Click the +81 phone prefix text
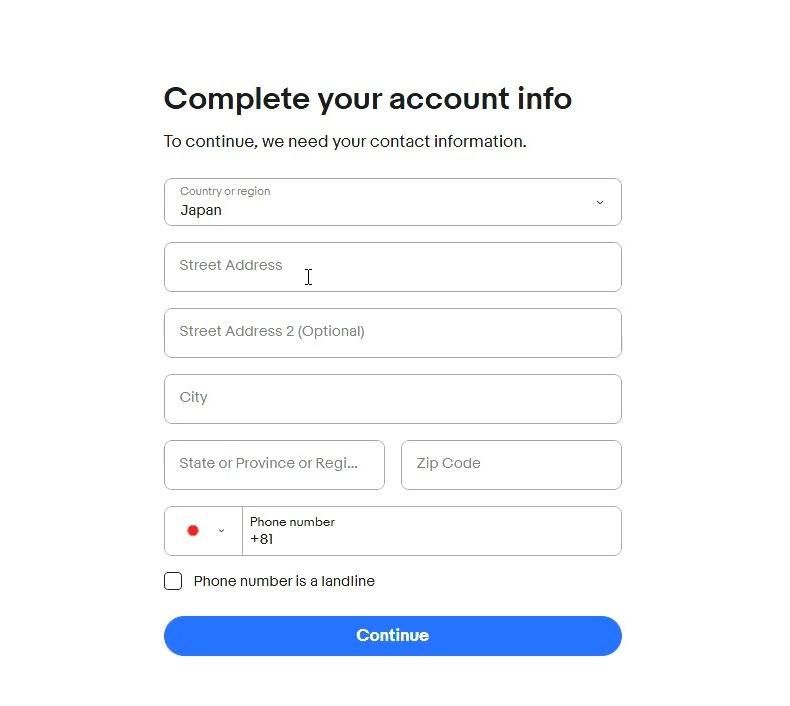This screenshot has height=706, width=790. 262,540
